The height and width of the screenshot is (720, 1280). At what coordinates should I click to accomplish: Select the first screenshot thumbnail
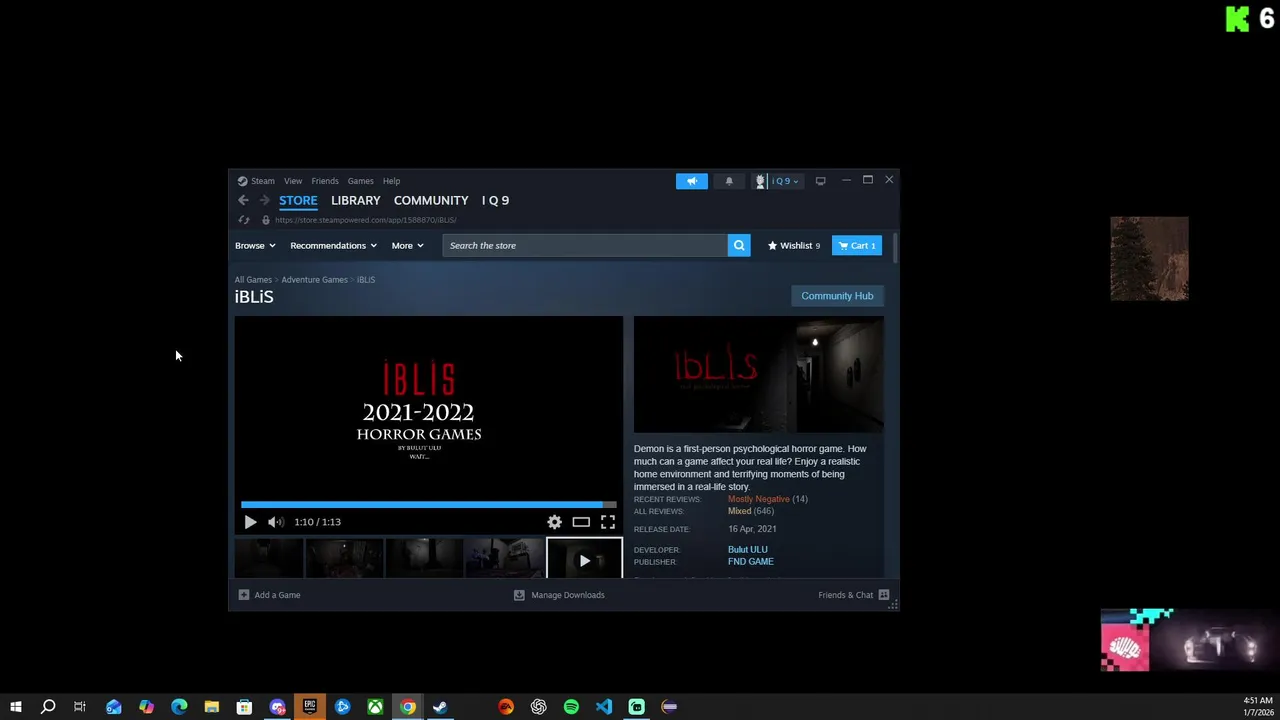269,558
